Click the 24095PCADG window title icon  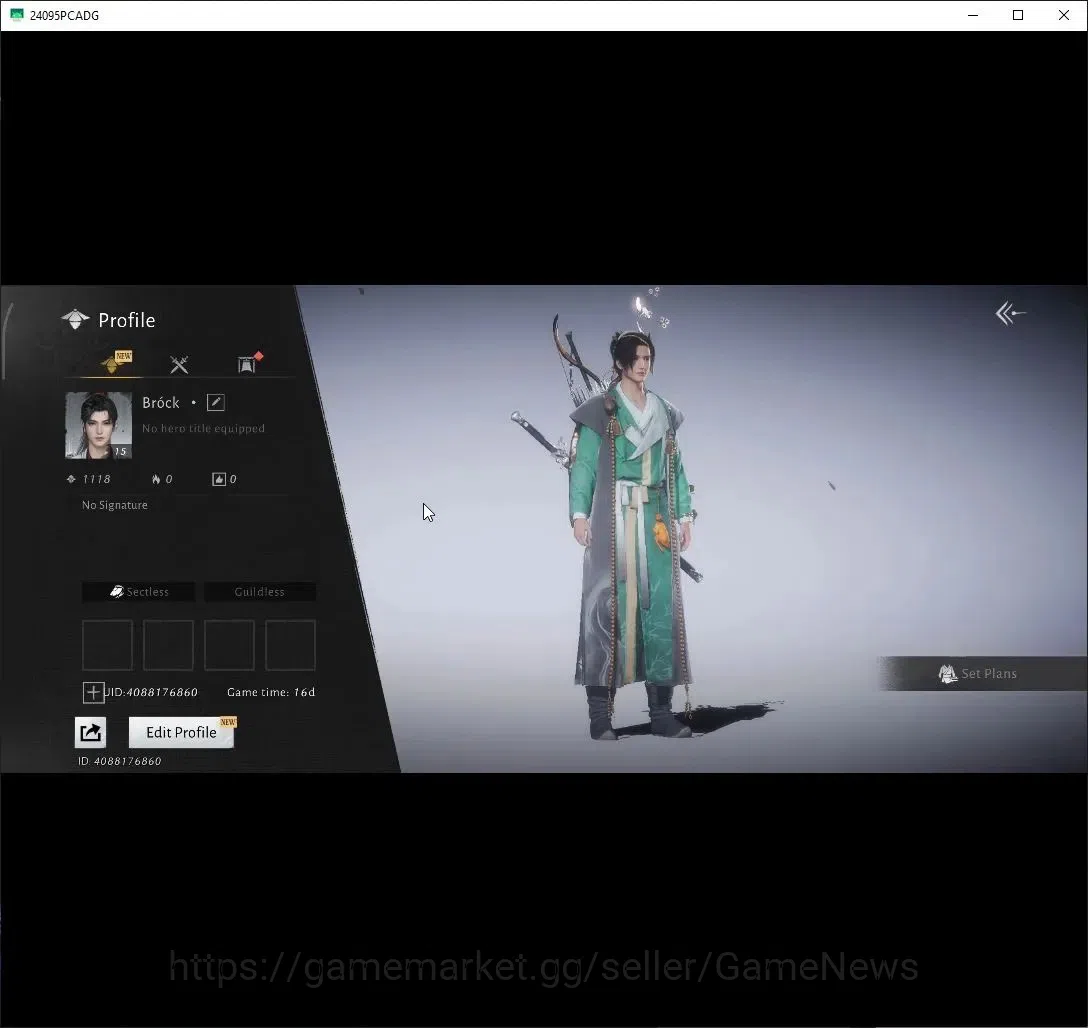tap(17, 15)
